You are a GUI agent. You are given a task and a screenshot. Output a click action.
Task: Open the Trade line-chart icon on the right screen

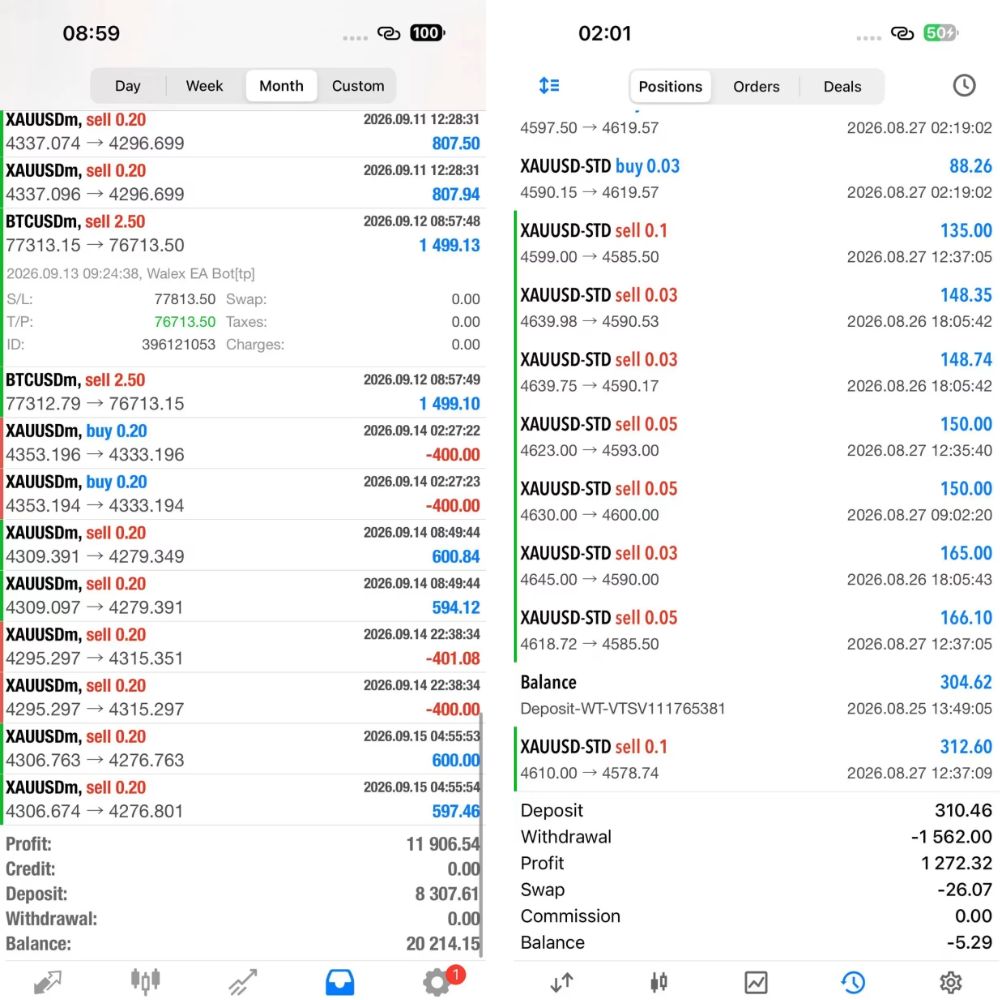coord(756,982)
